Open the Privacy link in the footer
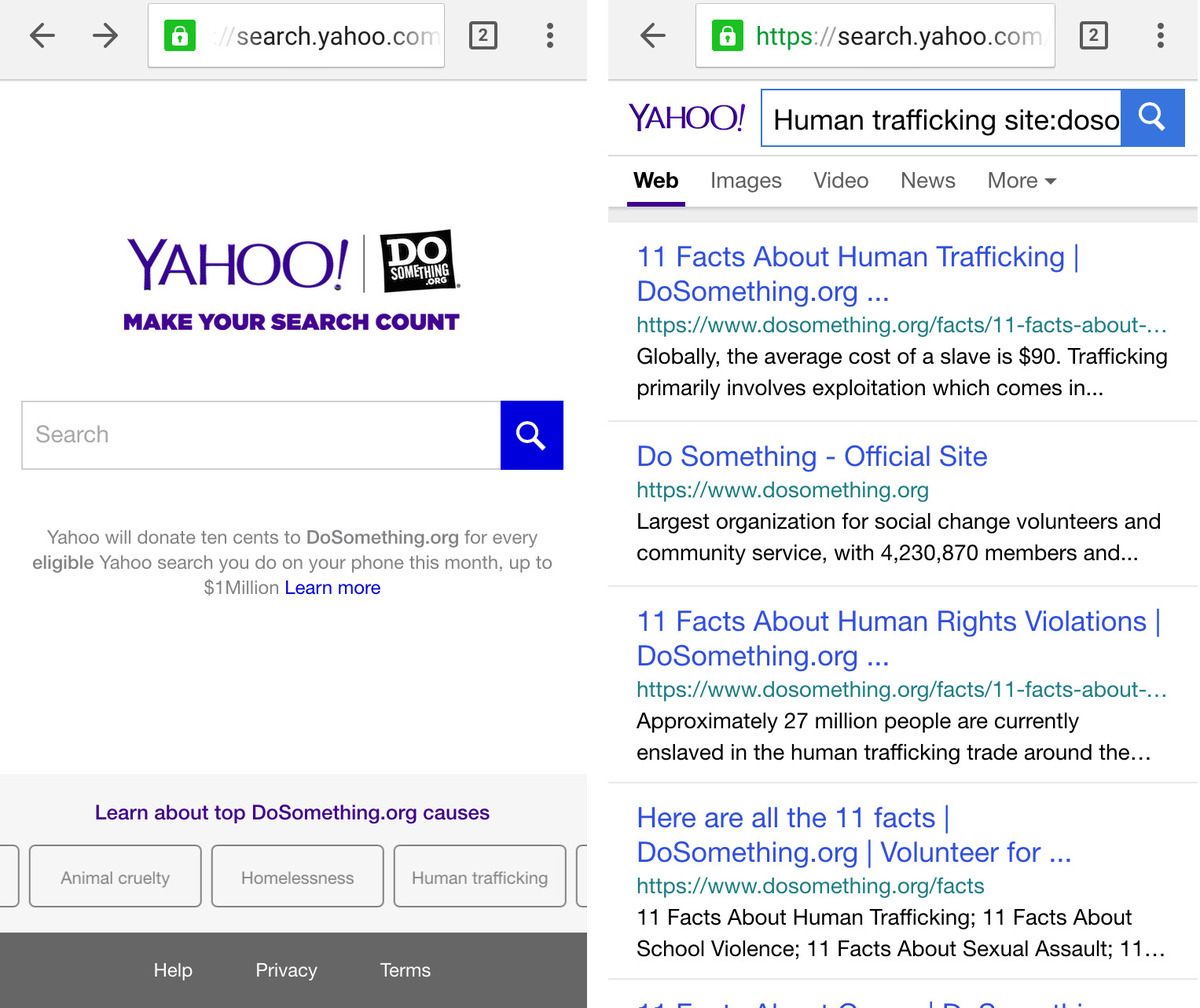Screen dimensions: 1200x1008 pos(286,970)
